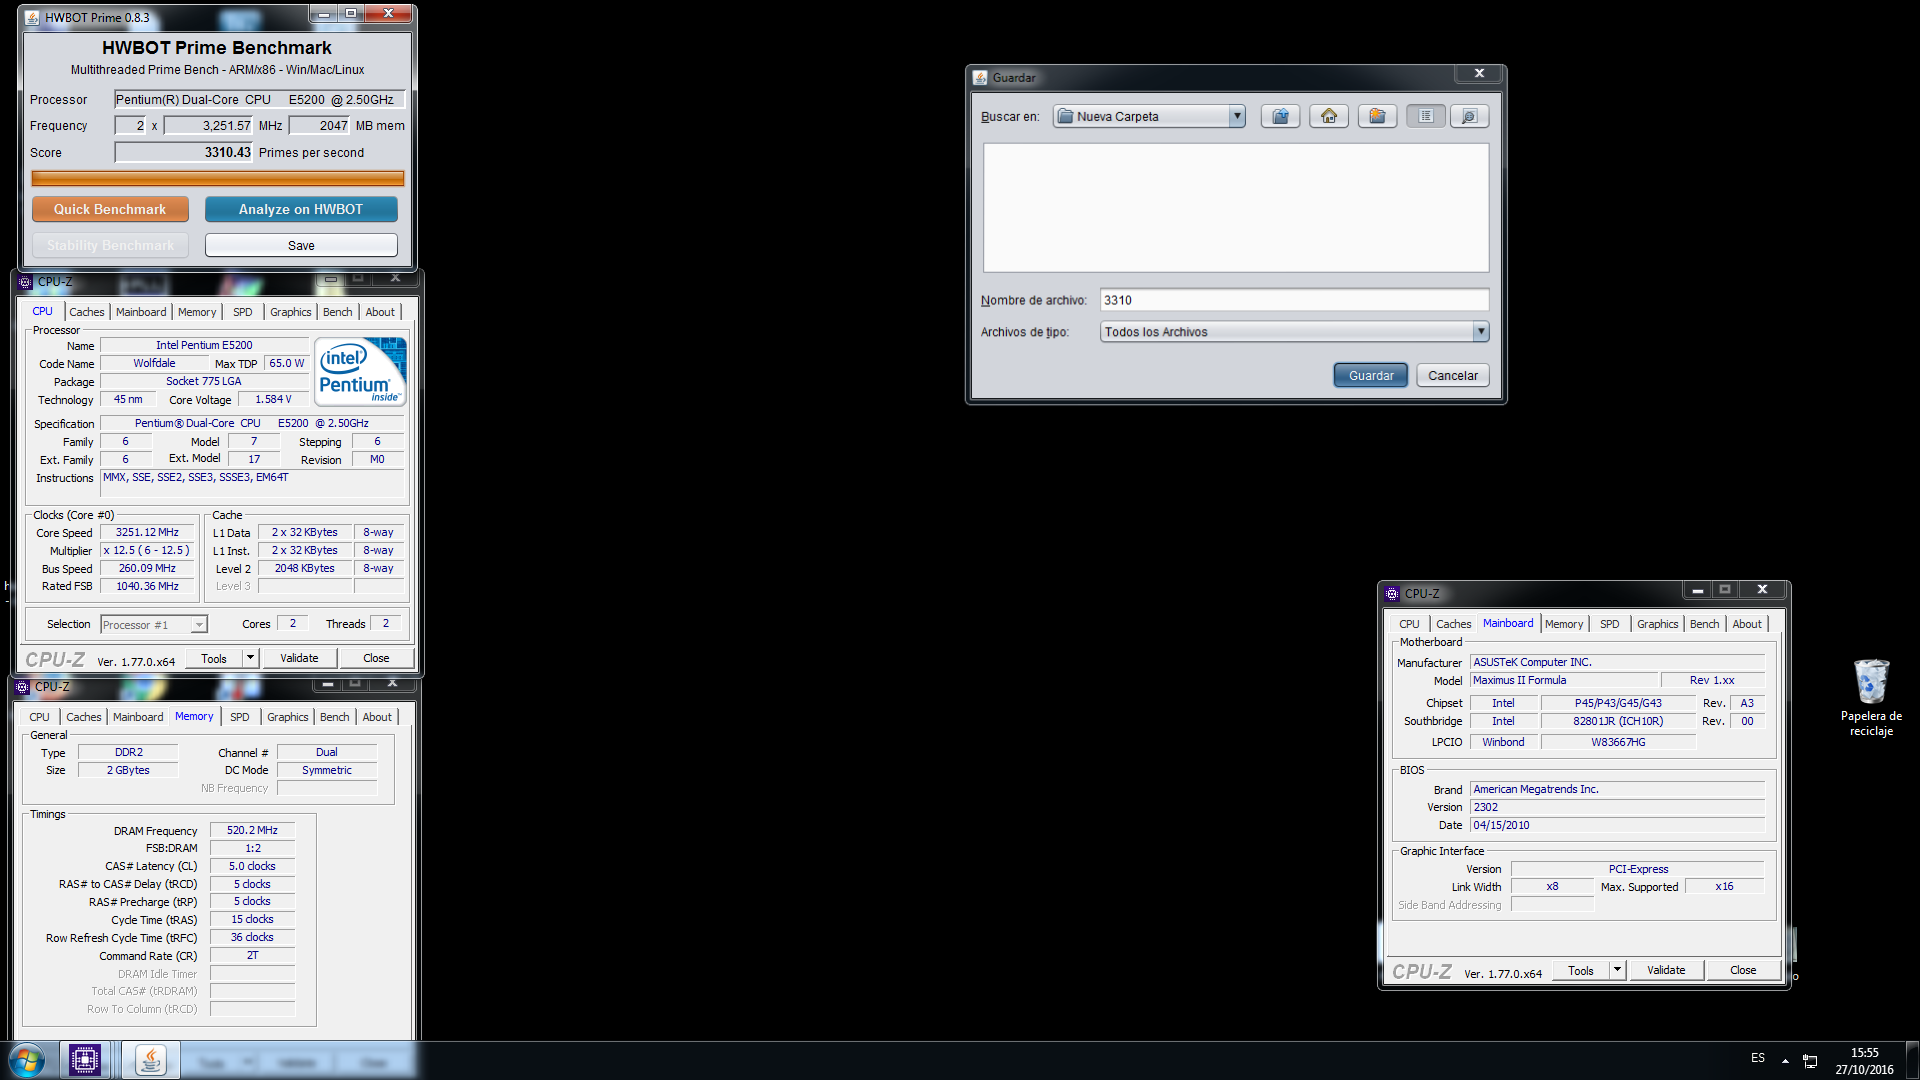
Task: Click Close button in CPU-Z processor window
Action: 376,658
